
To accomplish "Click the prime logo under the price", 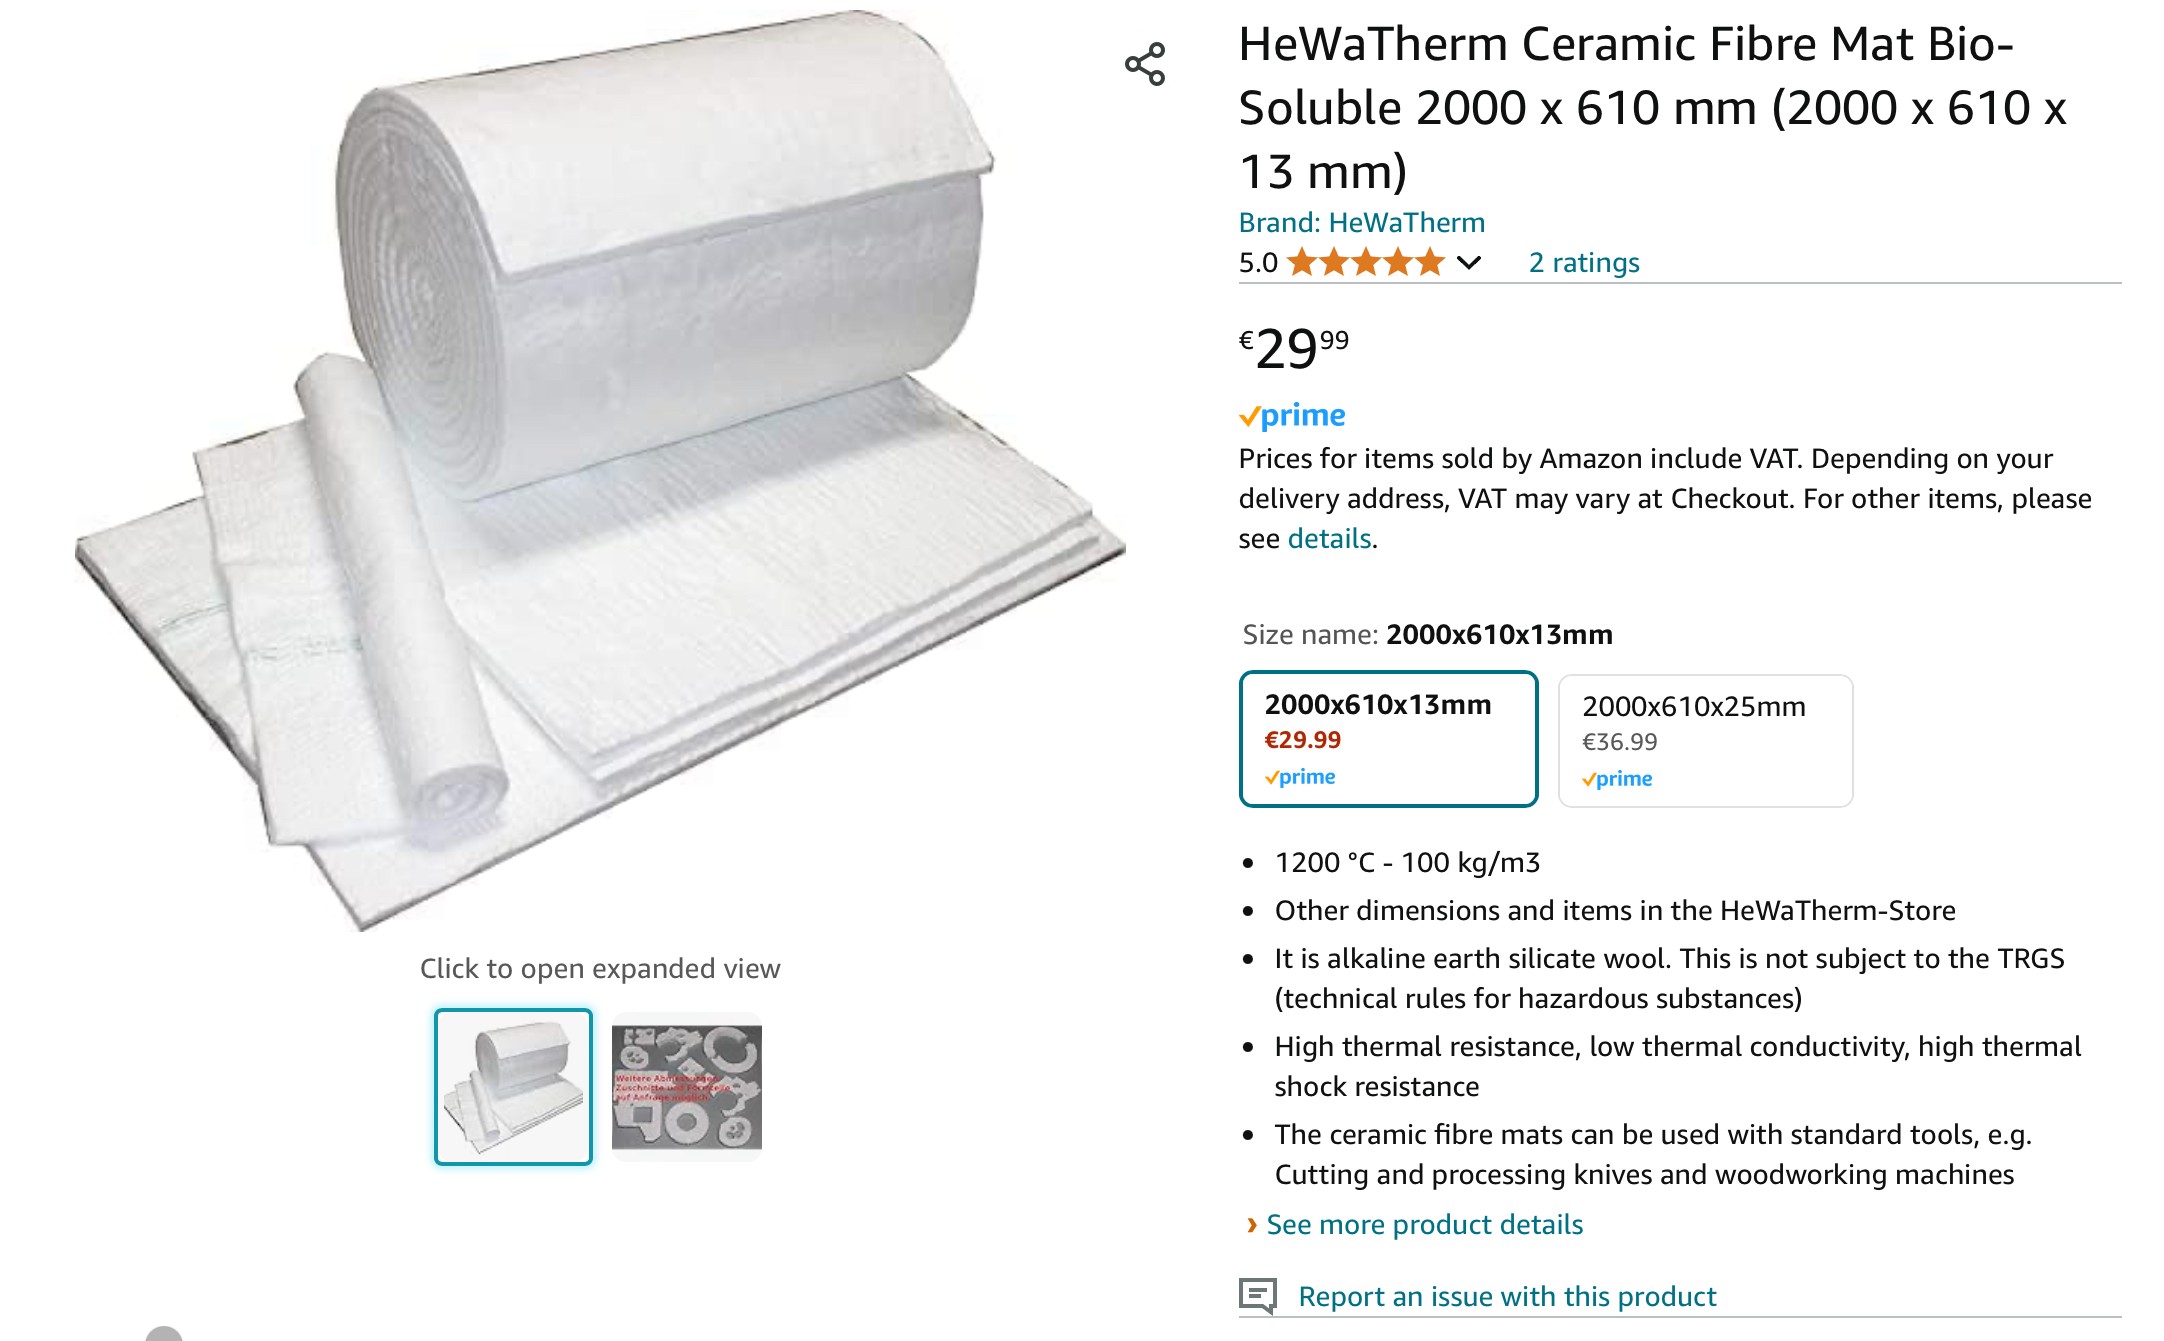I will (x=1292, y=415).
